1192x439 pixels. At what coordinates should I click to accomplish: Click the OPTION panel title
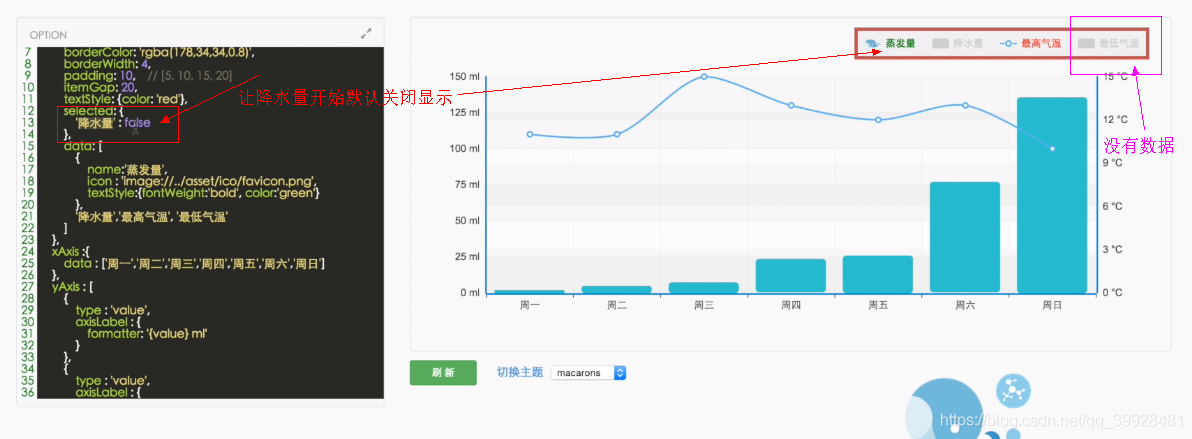(x=48, y=35)
